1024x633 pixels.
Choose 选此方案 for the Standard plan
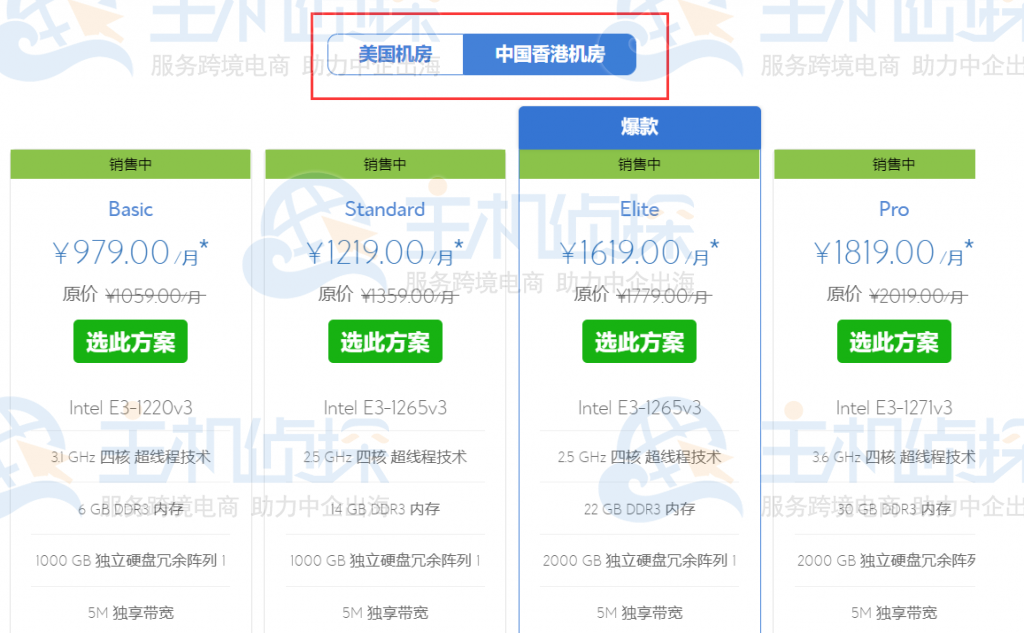click(x=385, y=342)
